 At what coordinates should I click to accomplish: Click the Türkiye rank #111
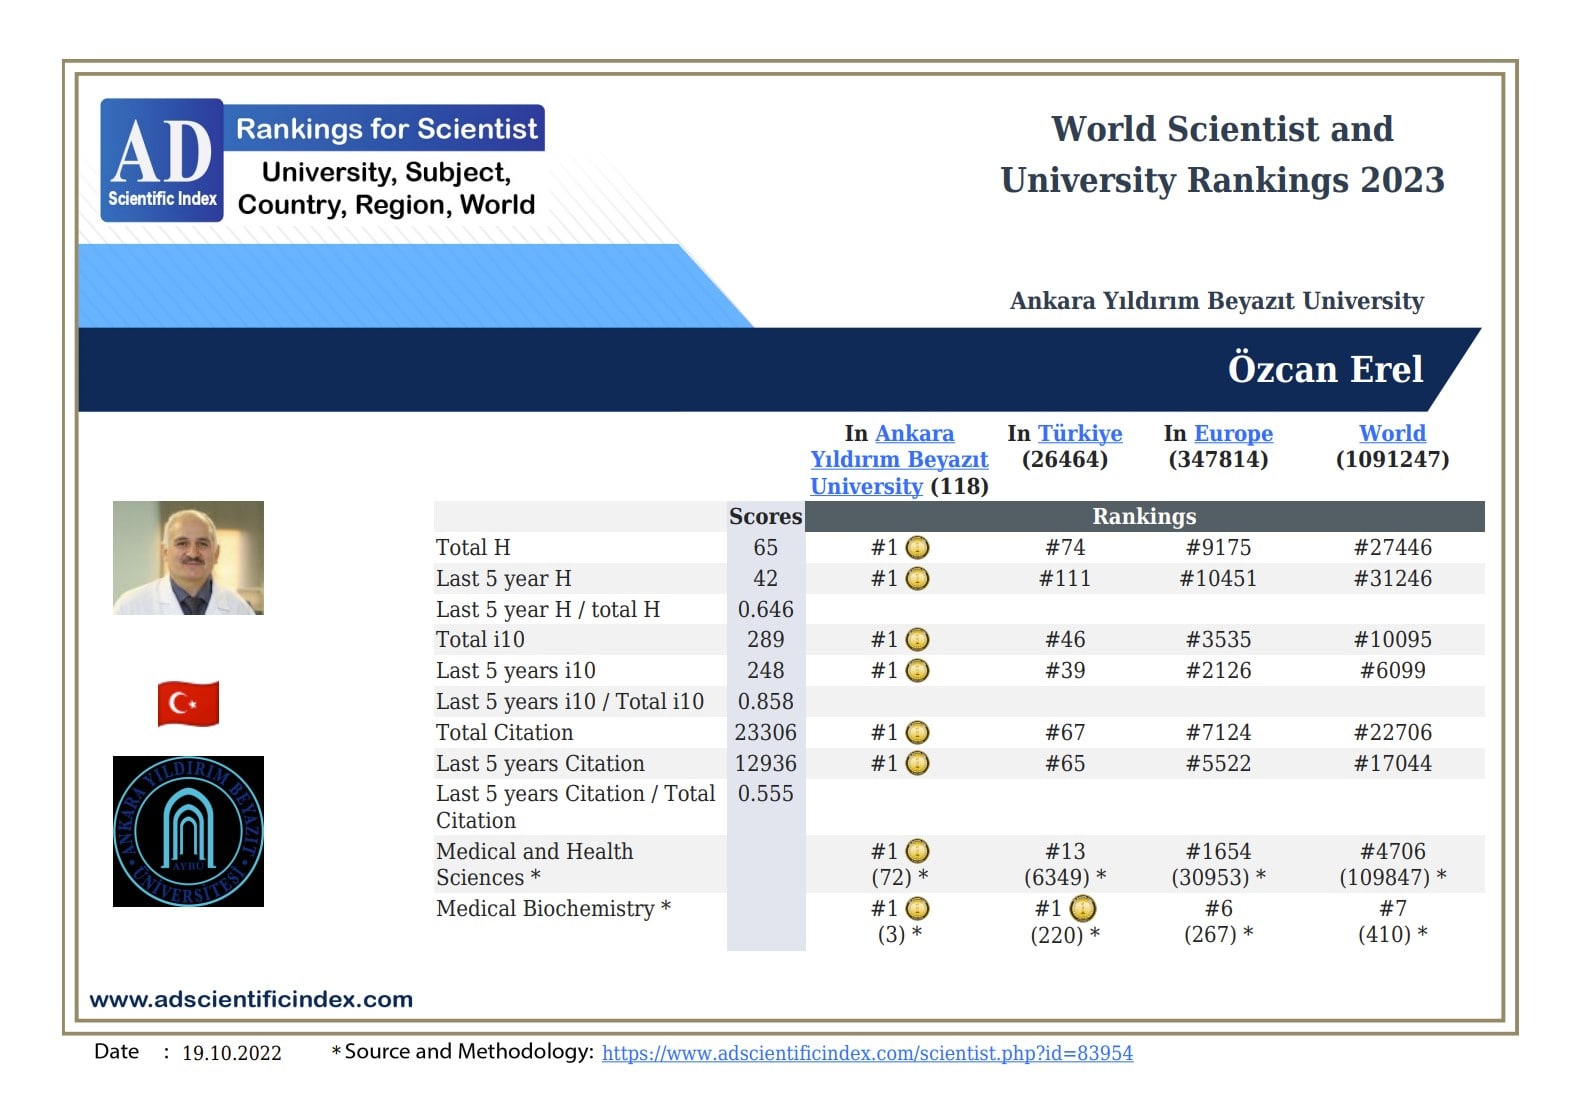(x=1065, y=579)
